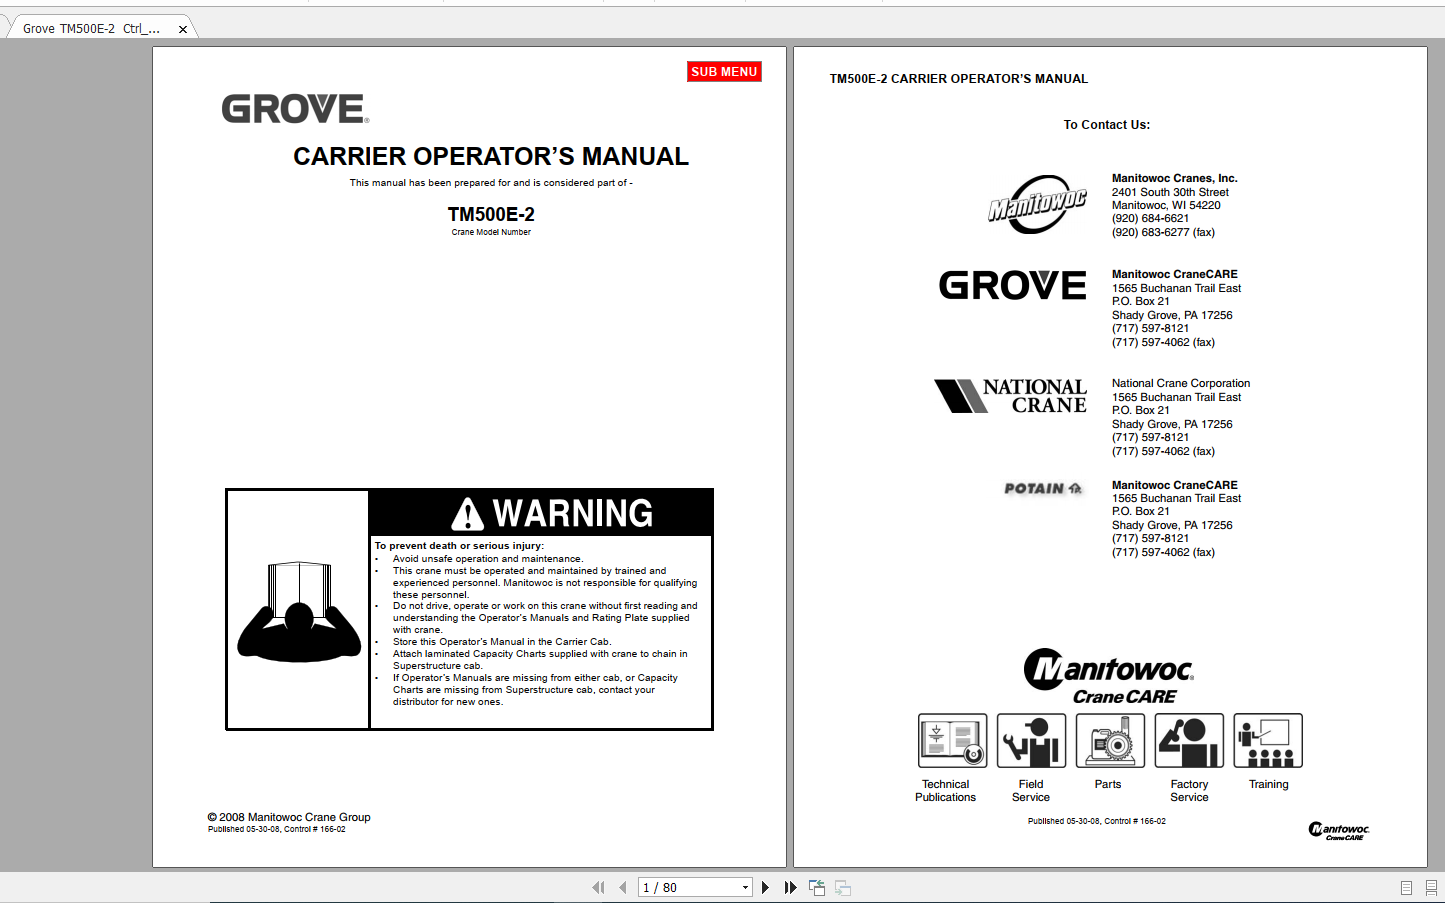
Task: Click the Technical Publications icon
Action: (952, 740)
